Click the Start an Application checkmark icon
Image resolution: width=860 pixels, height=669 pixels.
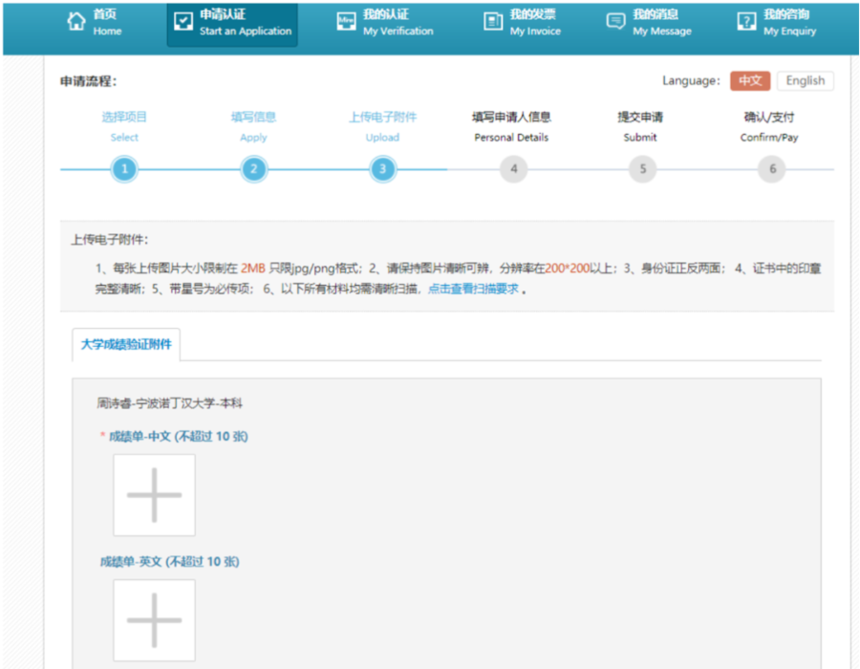tap(182, 22)
